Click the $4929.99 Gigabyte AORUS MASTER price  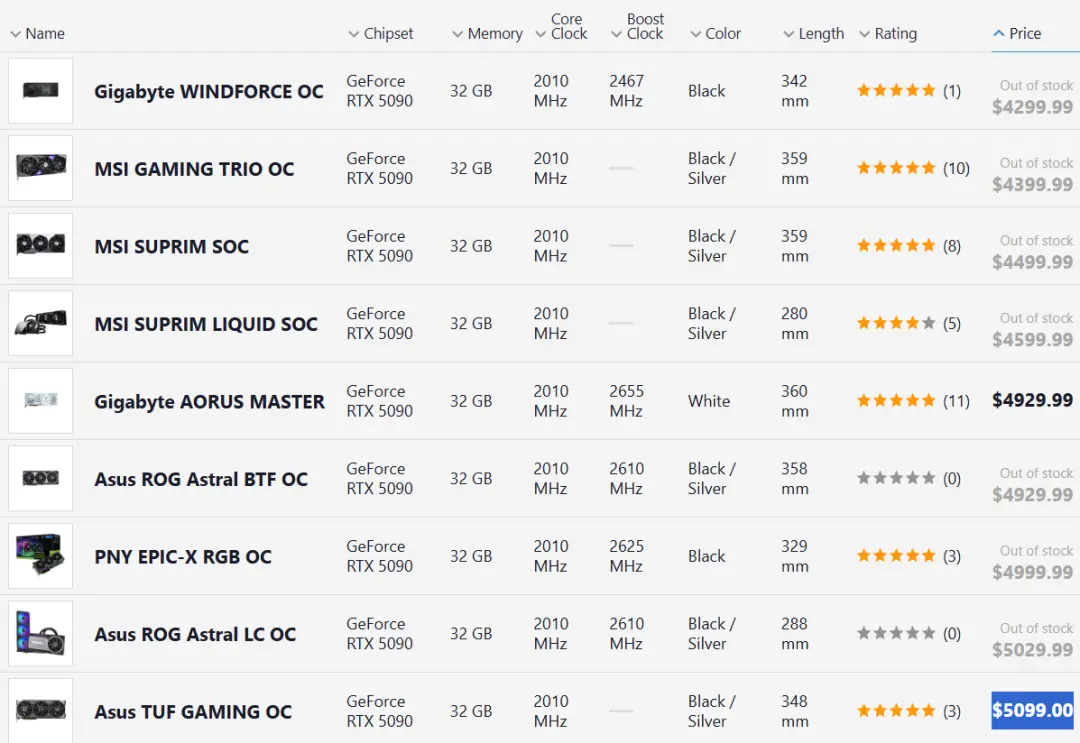tap(1032, 400)
